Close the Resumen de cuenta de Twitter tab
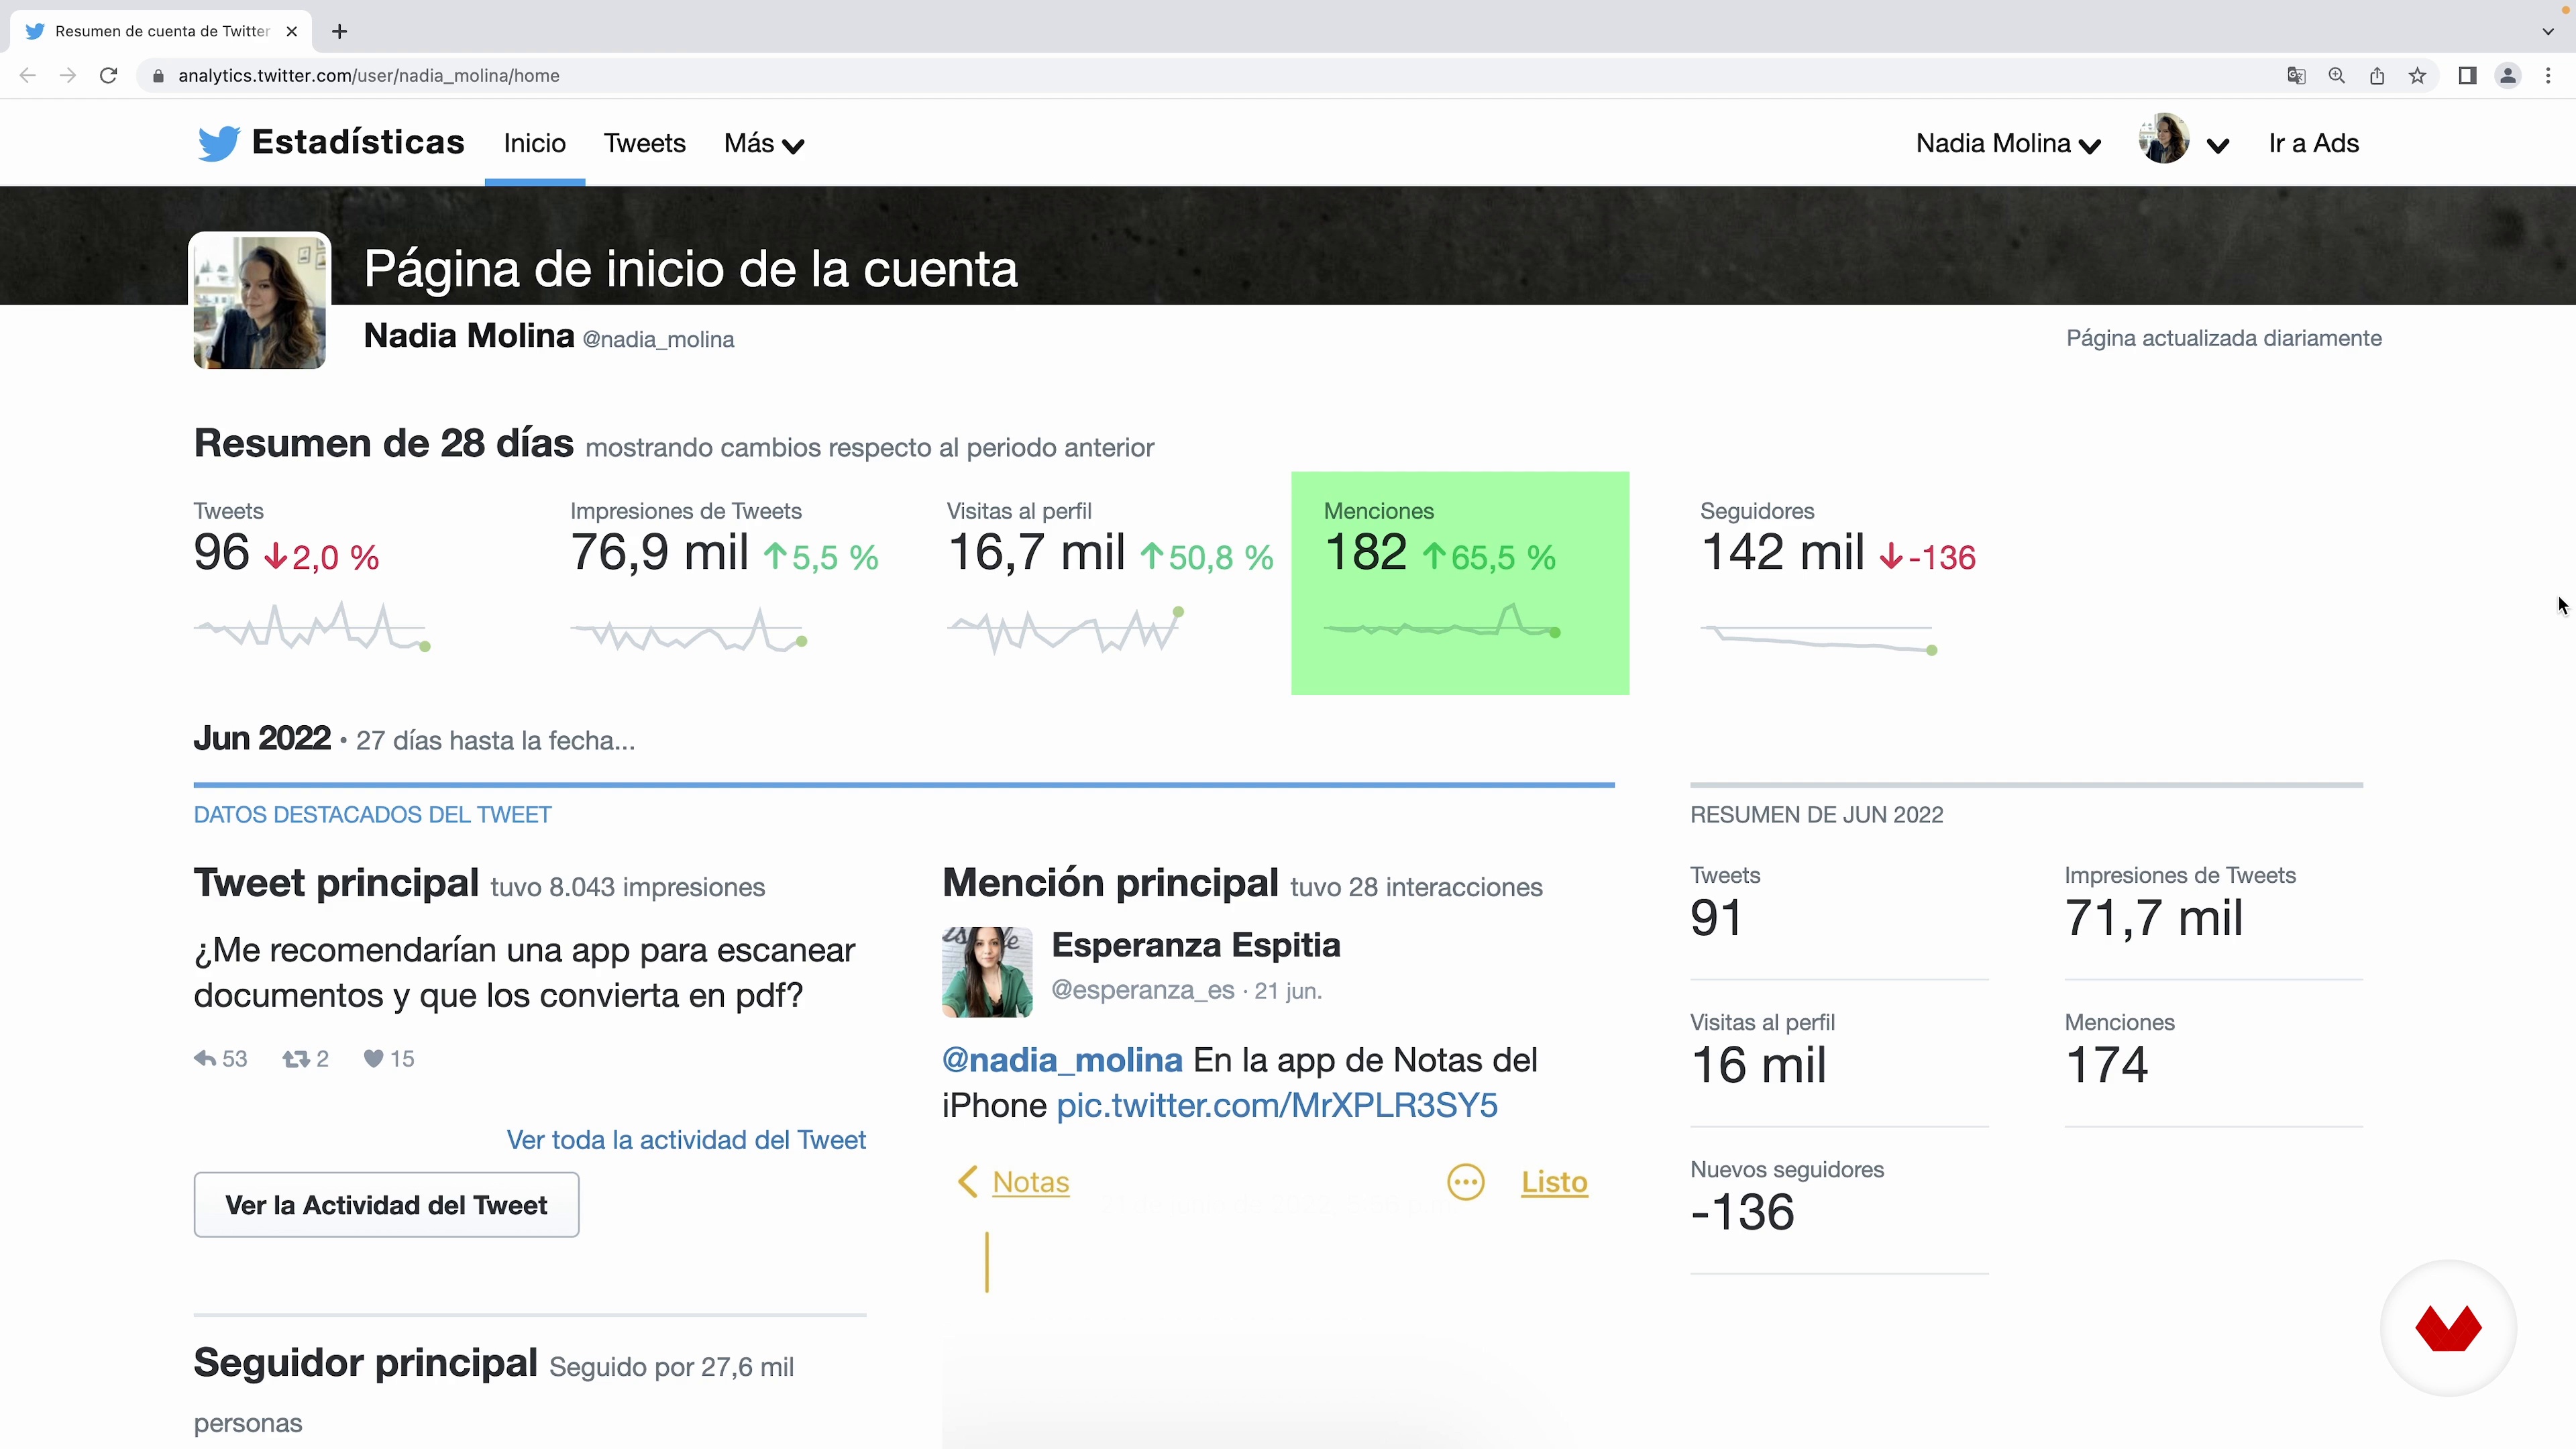 (292, 31)
